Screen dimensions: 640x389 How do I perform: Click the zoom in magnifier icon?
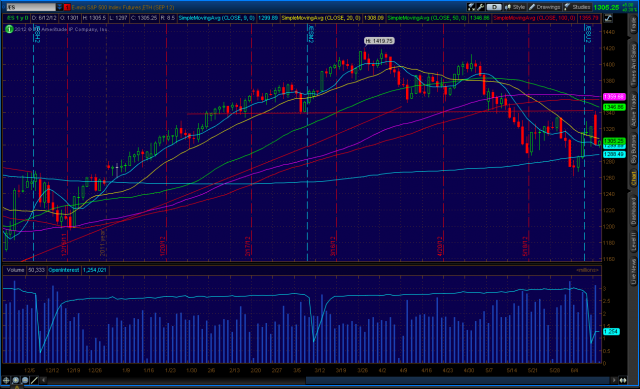(16, 380)
